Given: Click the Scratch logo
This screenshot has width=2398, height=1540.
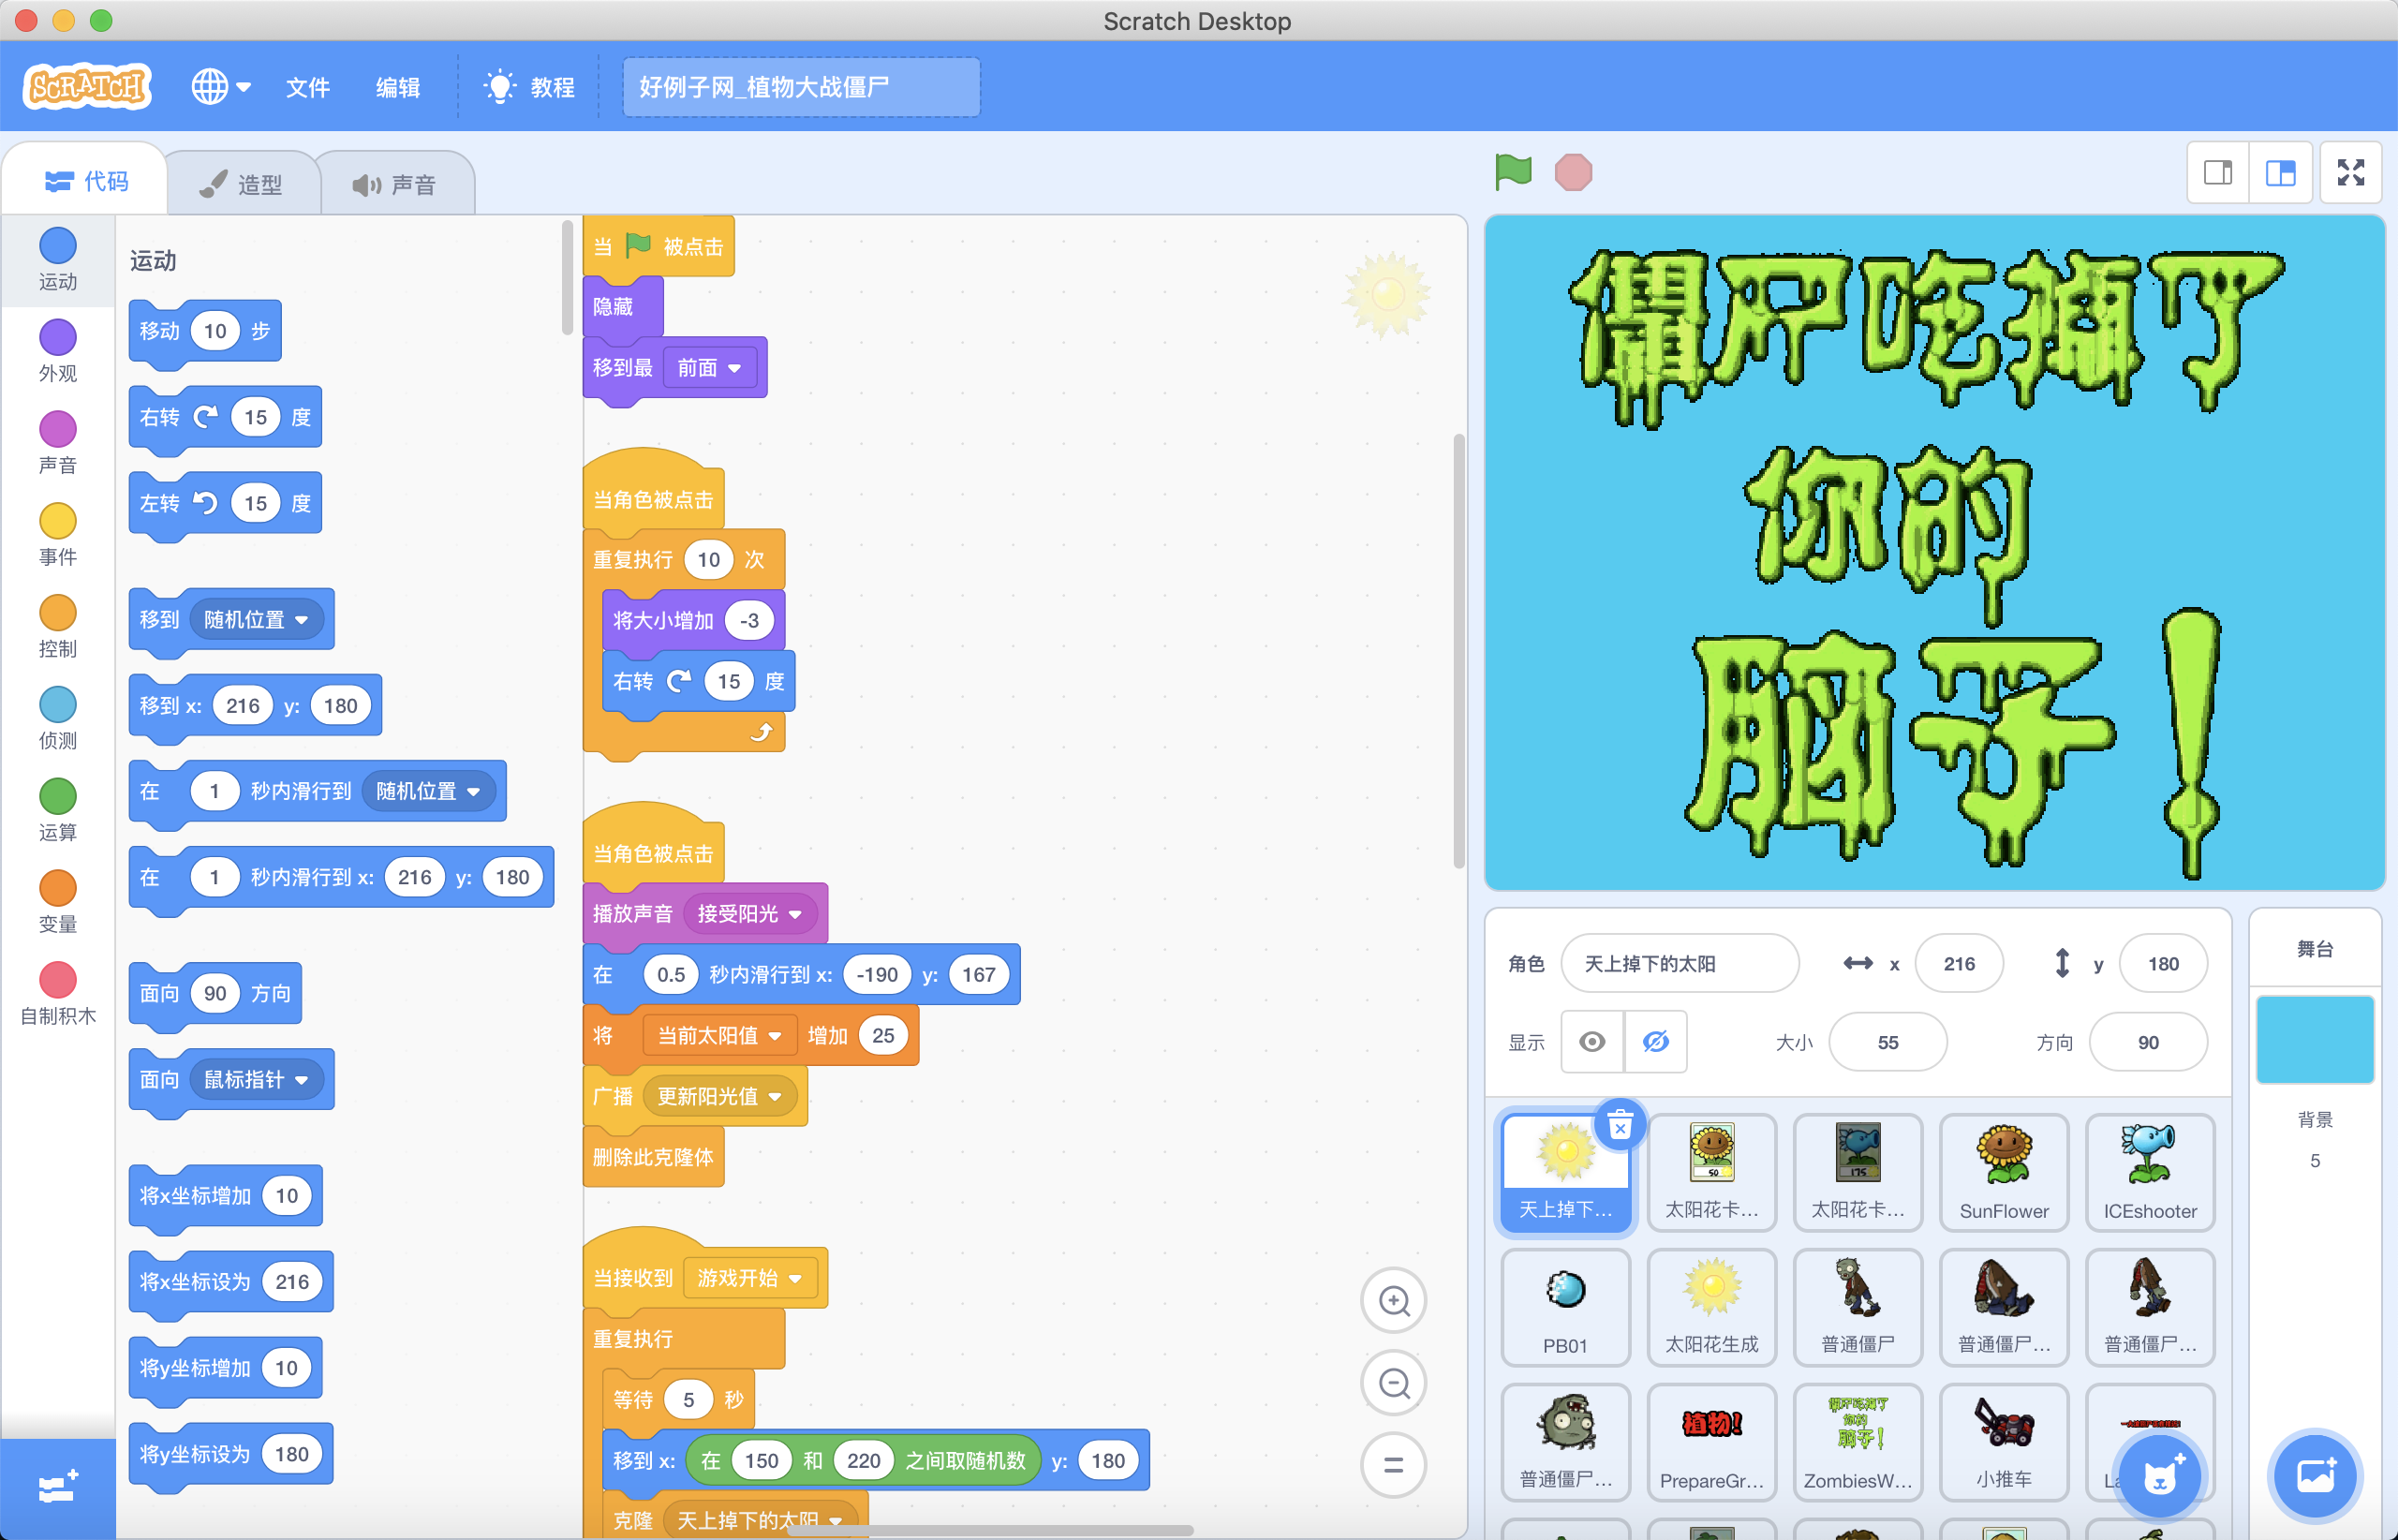Looking at the screenshot, I should click(x=87, y=87).
